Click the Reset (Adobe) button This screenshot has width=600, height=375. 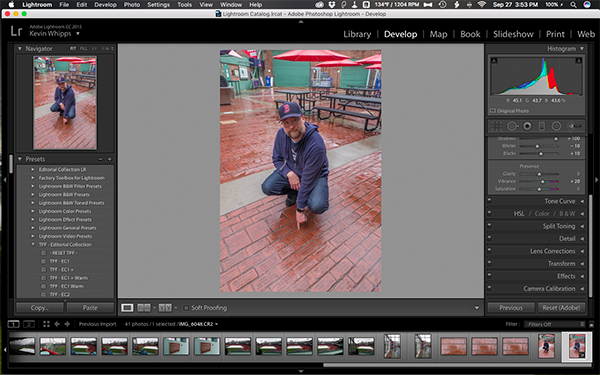[561, 308]
